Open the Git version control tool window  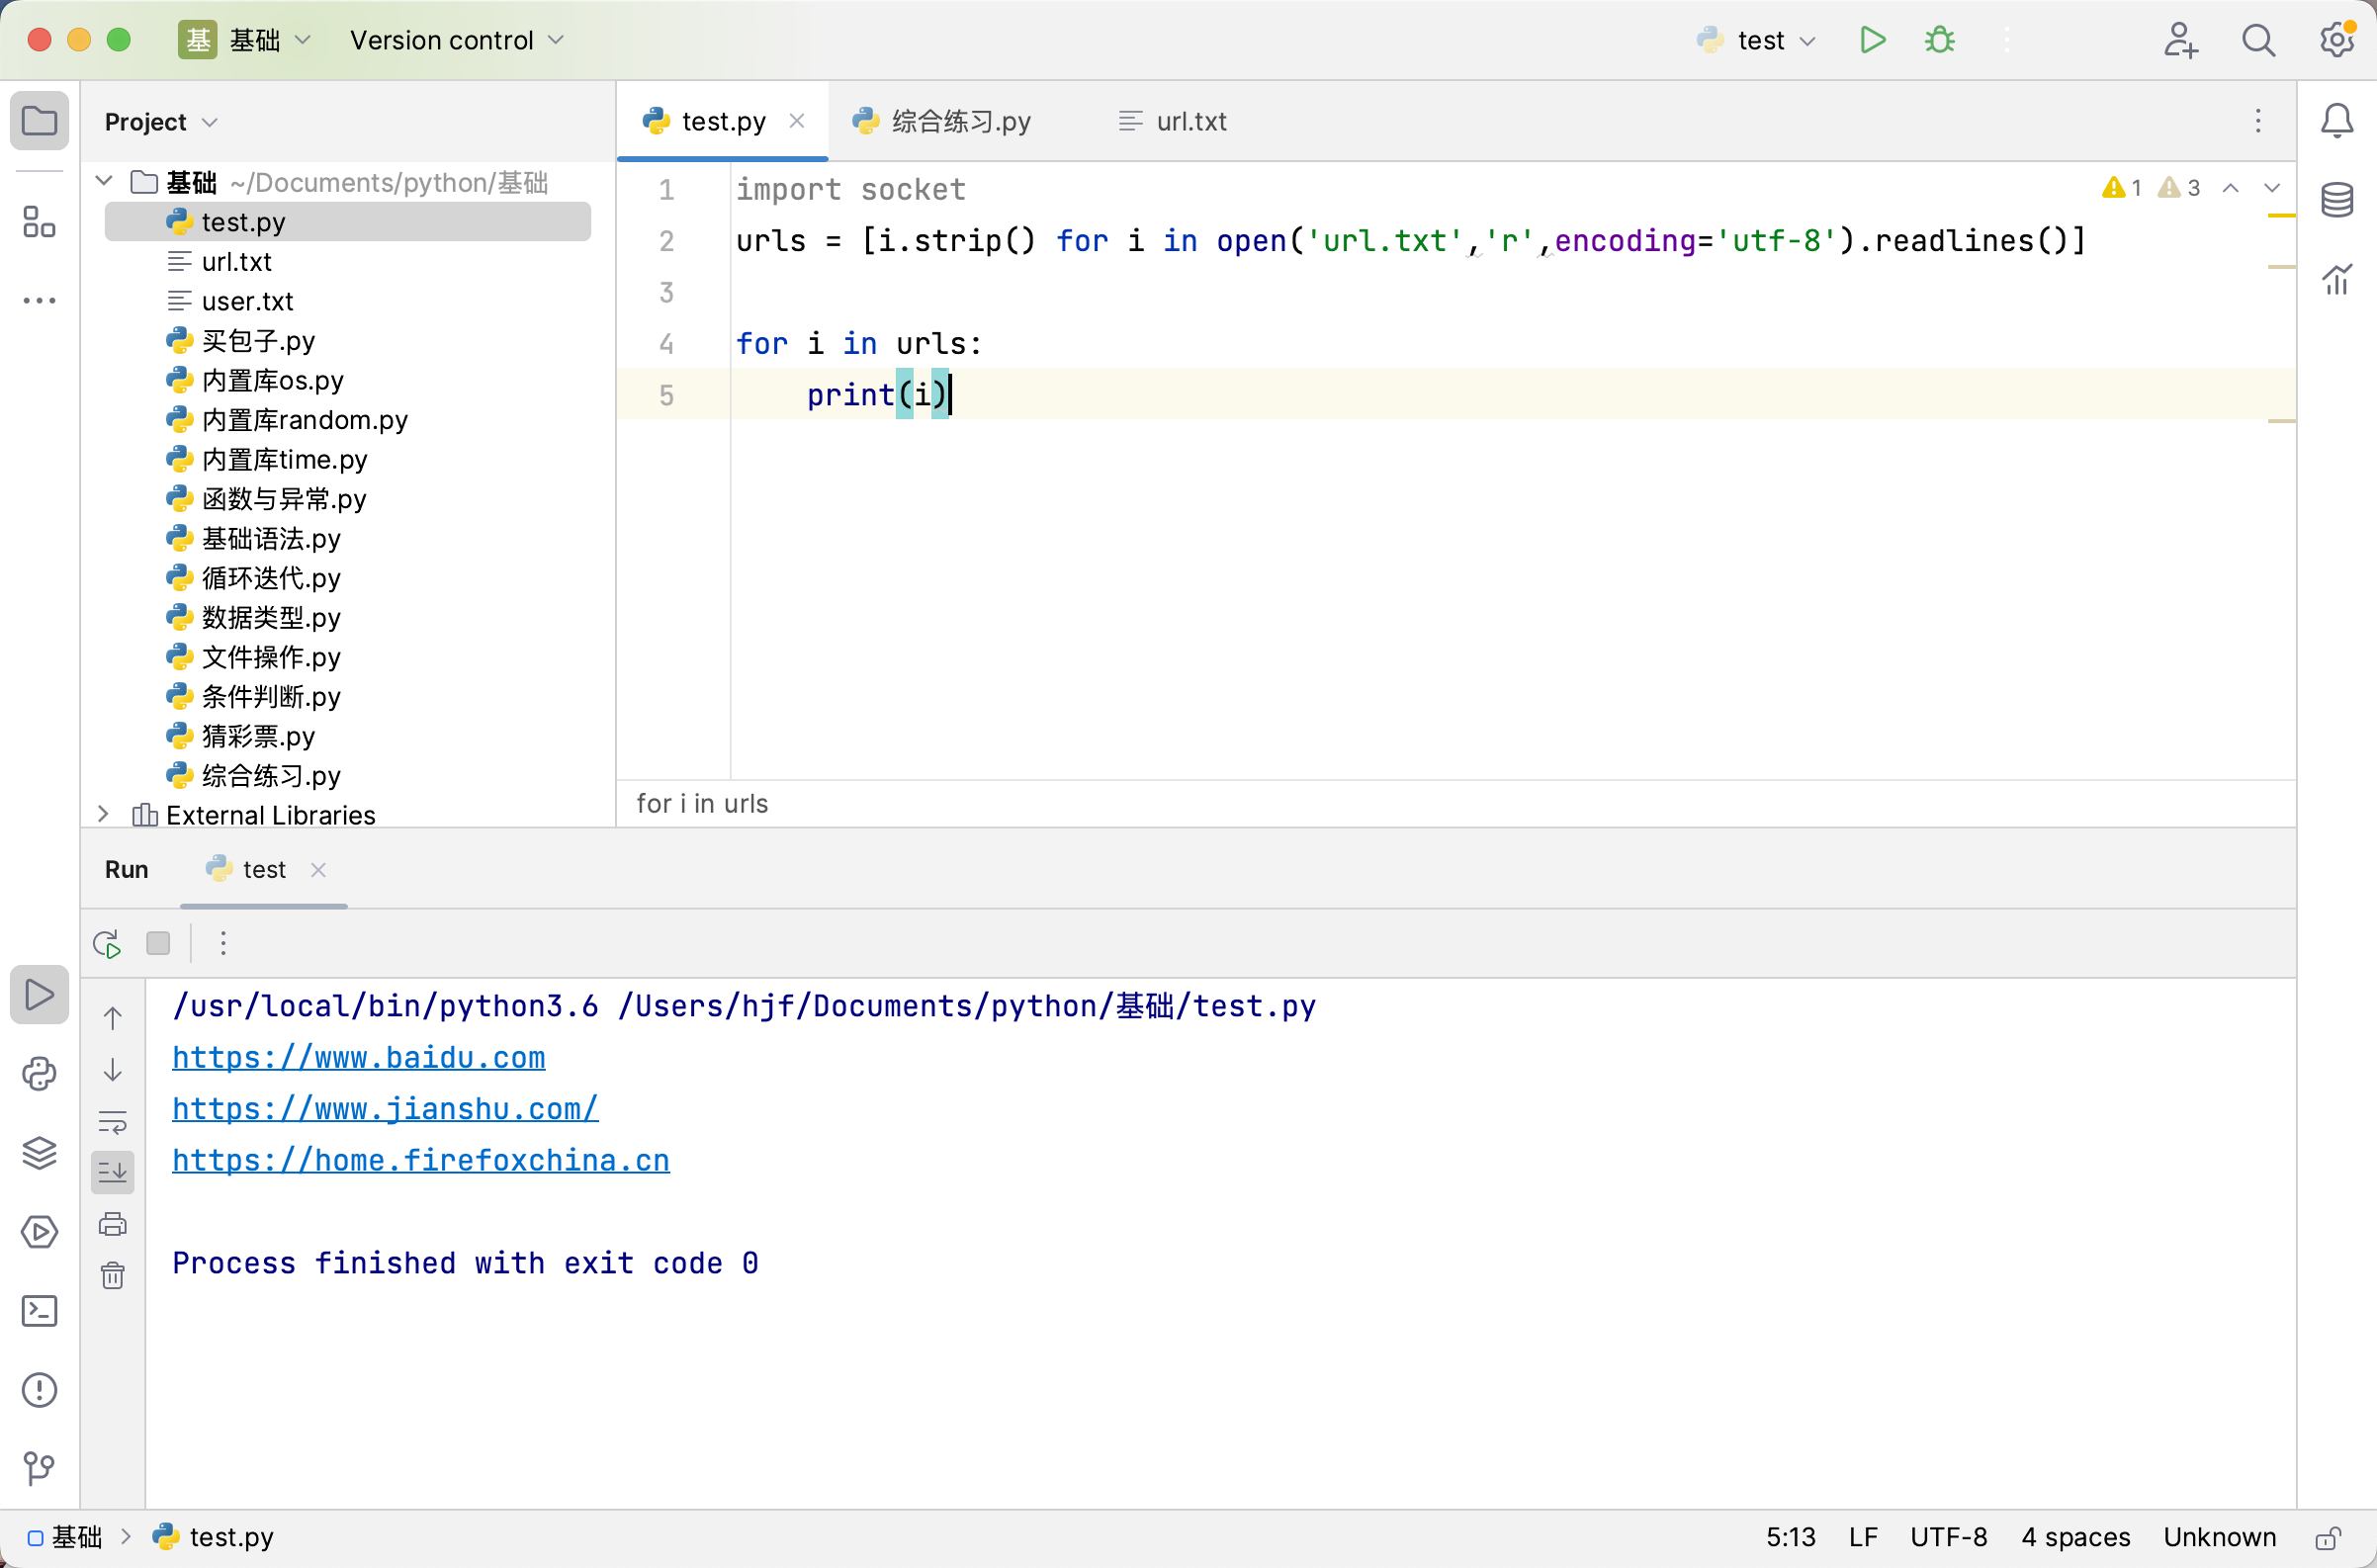(x=39, y=1468)
